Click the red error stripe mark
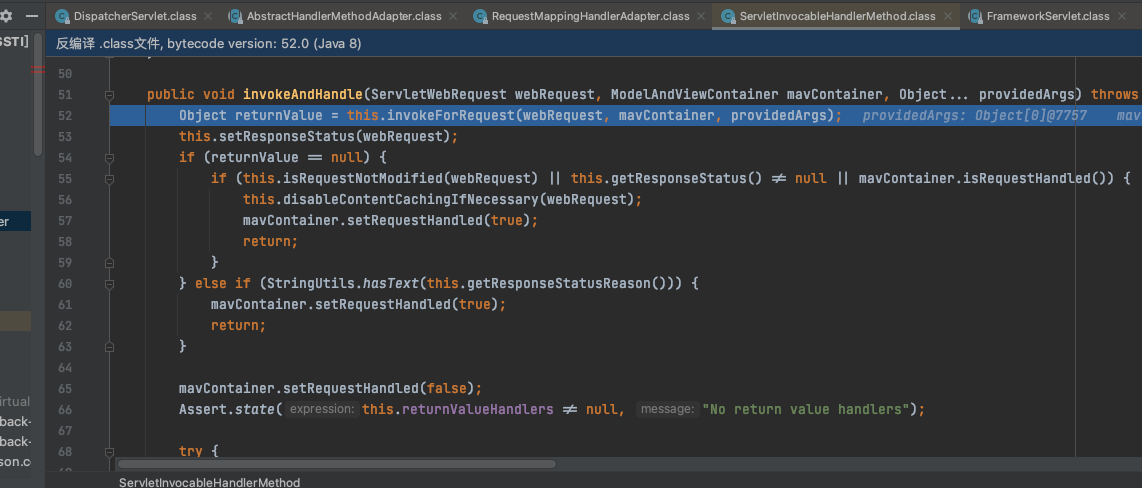Viewport: 1142px width, 488px height. (37, 70)
